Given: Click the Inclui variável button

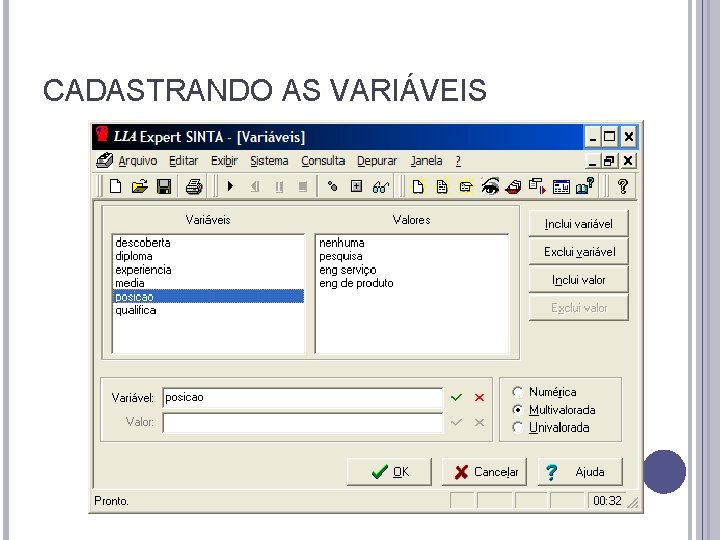Looking at the screenshot, I should 579,224.
